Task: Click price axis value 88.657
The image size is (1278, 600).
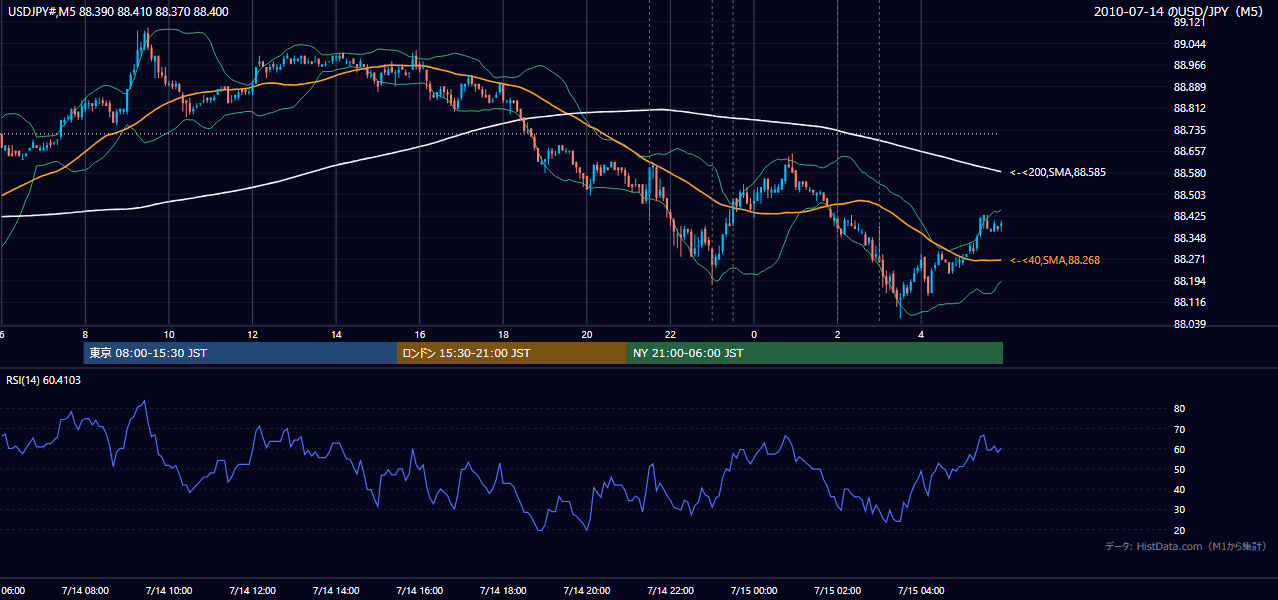Action: pos(1189,151)
